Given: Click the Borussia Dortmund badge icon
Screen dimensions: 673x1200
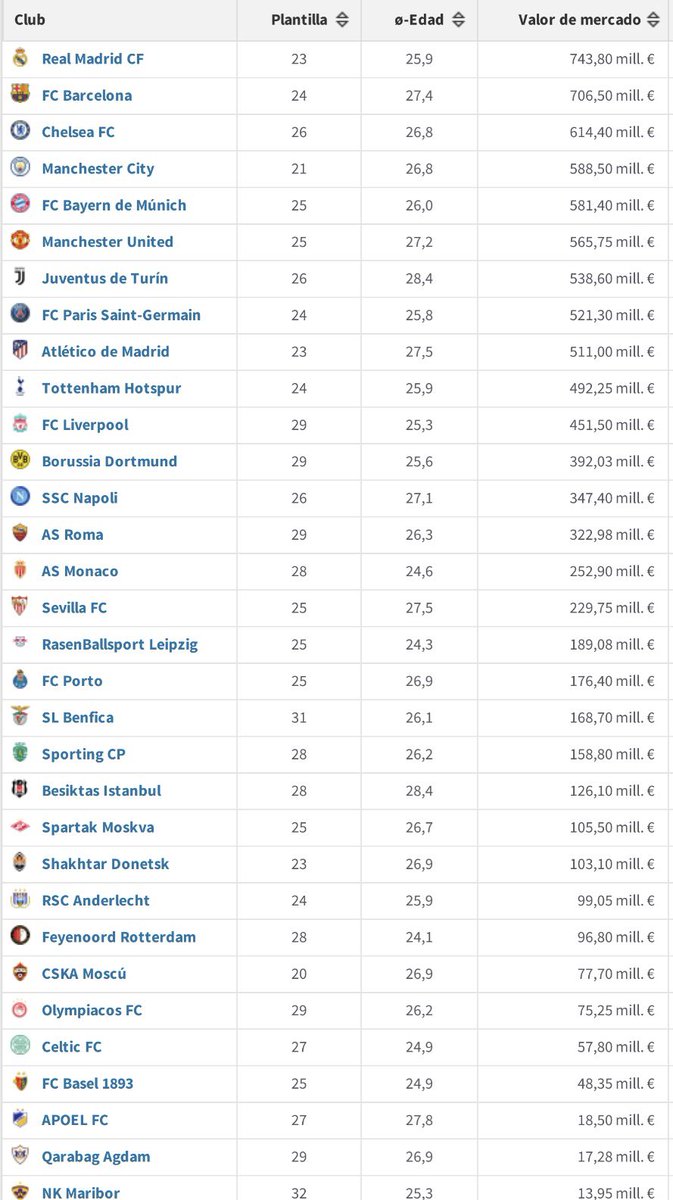Looking at the screenshot, I should coord(20,461).
